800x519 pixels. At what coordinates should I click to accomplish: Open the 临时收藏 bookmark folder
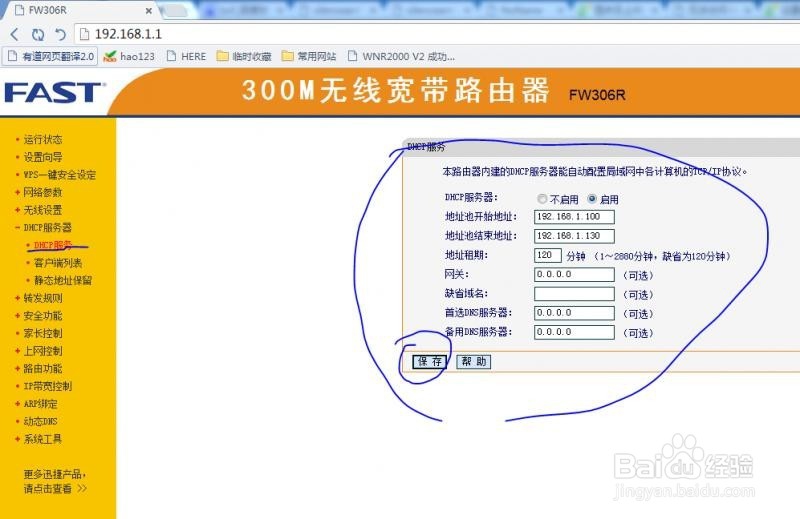(x=244, y=56)
